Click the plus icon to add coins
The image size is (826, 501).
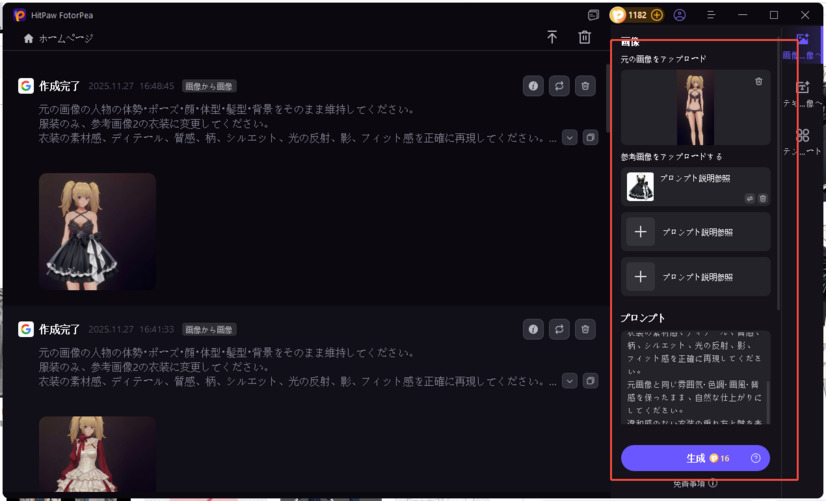656,15
